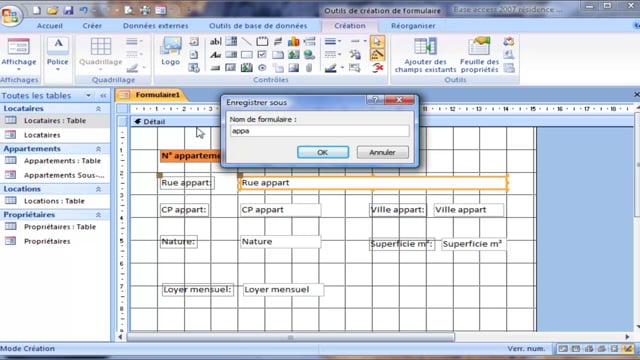This screenshot has width=640, height=360.
Task: Collapse the Locataires group in navigation pane
Action: coord(98,109)
